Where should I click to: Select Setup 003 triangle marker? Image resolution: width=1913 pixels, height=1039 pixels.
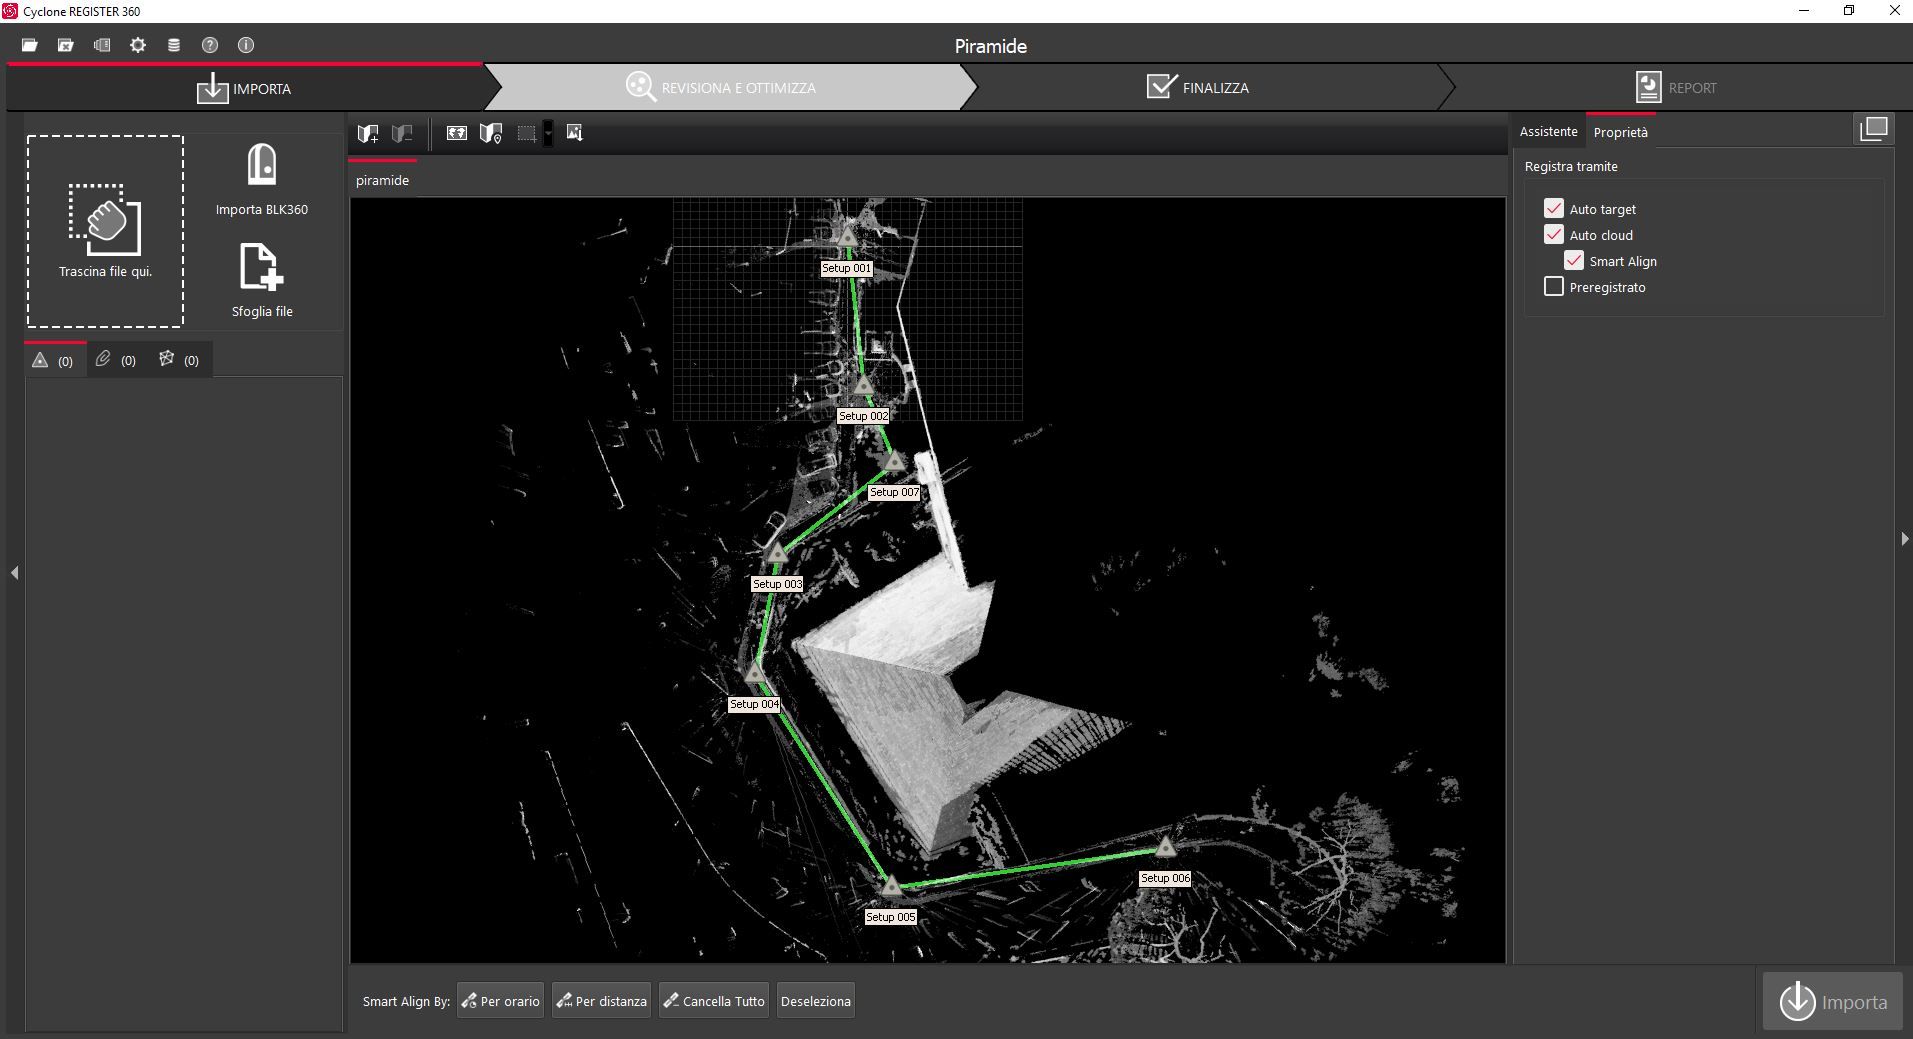778,553
